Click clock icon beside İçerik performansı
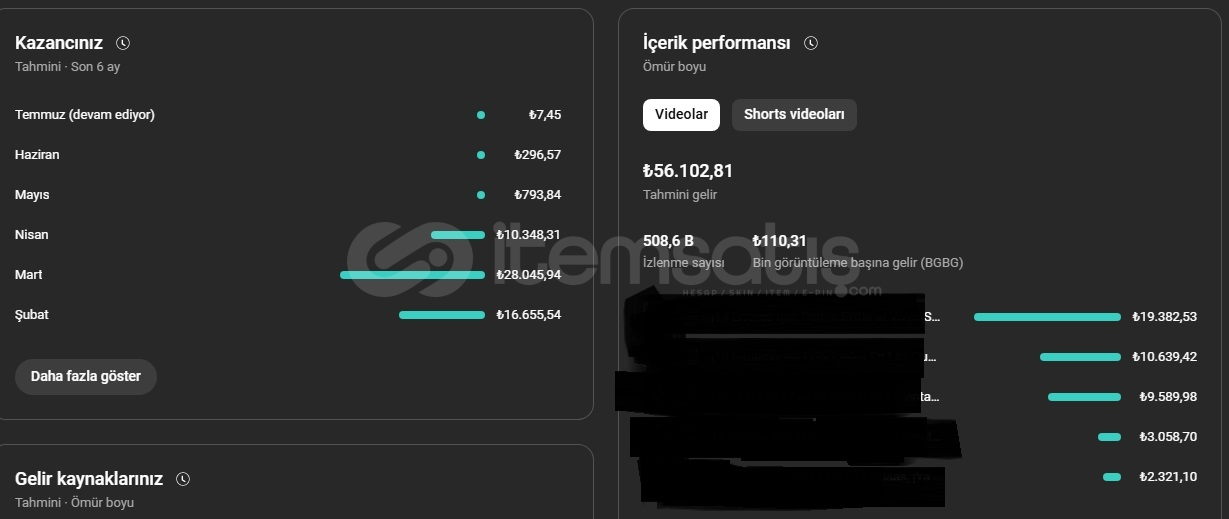Viewport: 1229px width, 519px height. (811, 43)
